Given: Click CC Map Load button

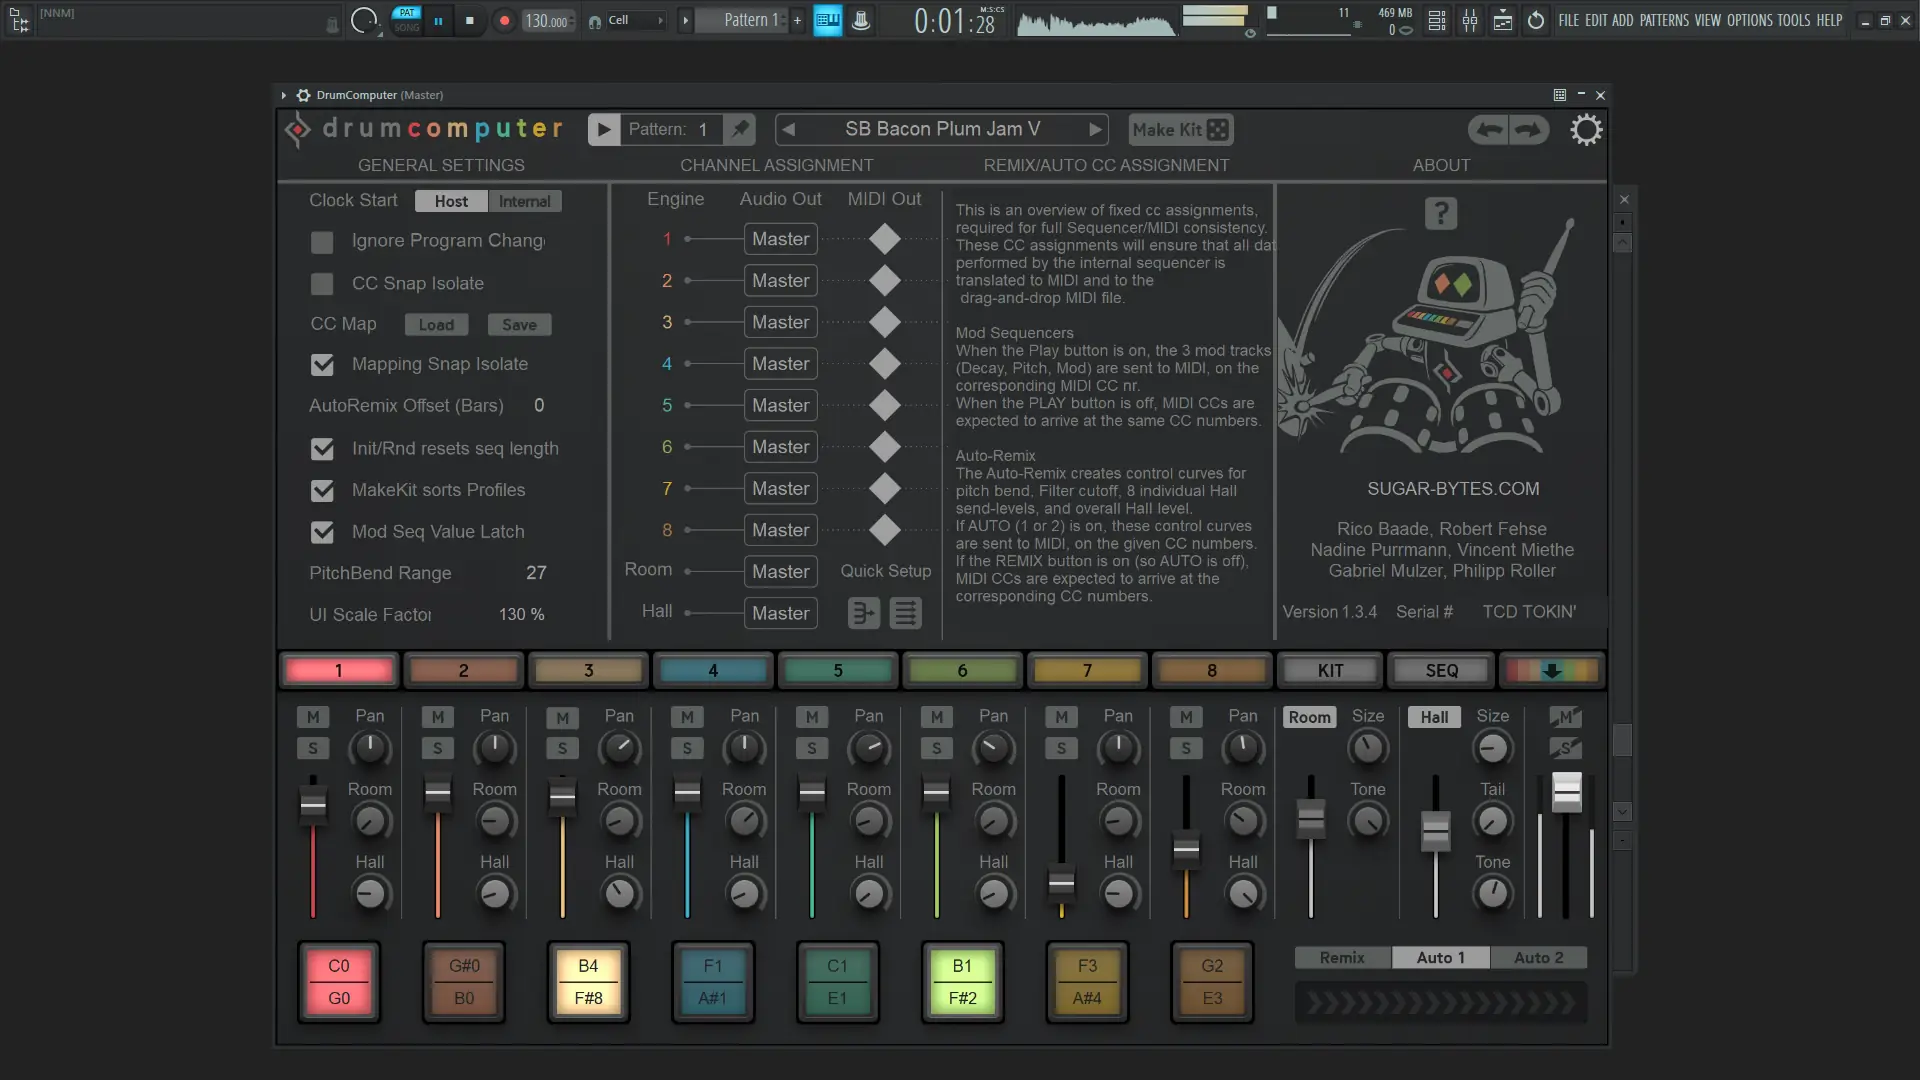Looking at the screenshot, I should pos(436,325).
